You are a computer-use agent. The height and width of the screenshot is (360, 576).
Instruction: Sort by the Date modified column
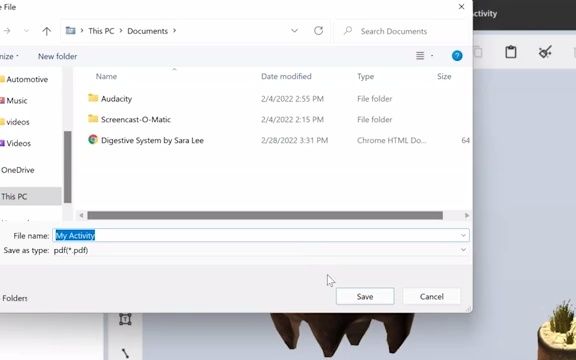coord(286,76)
